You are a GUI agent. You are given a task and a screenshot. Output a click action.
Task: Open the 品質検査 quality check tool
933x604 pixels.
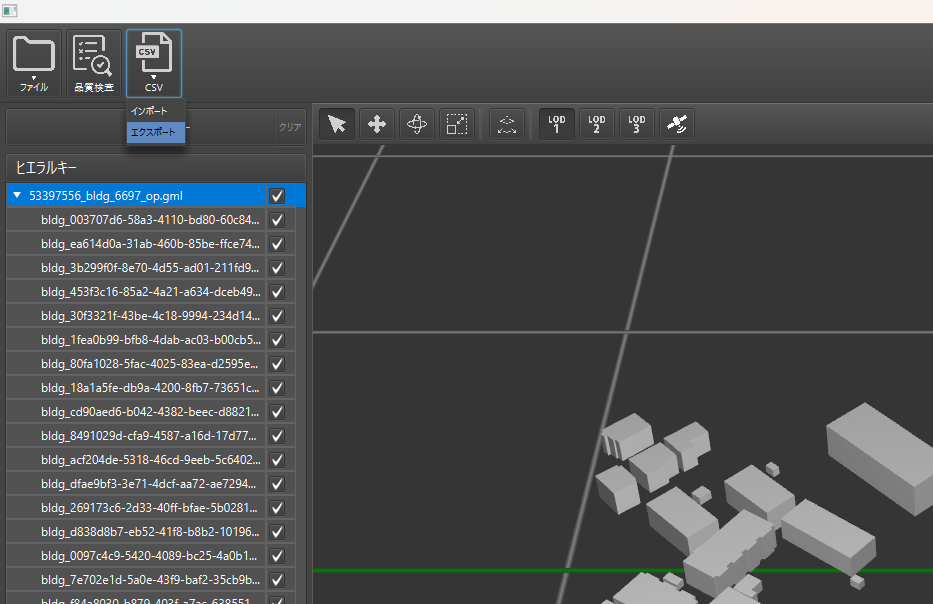point(93,63)
